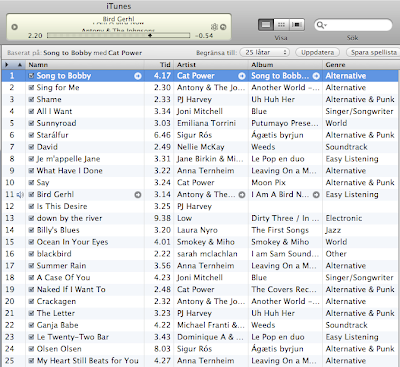This screenshot has width=400, height=367.
Task: Uncheck Olsen Olsen checkbox
Action: [31, 349]
